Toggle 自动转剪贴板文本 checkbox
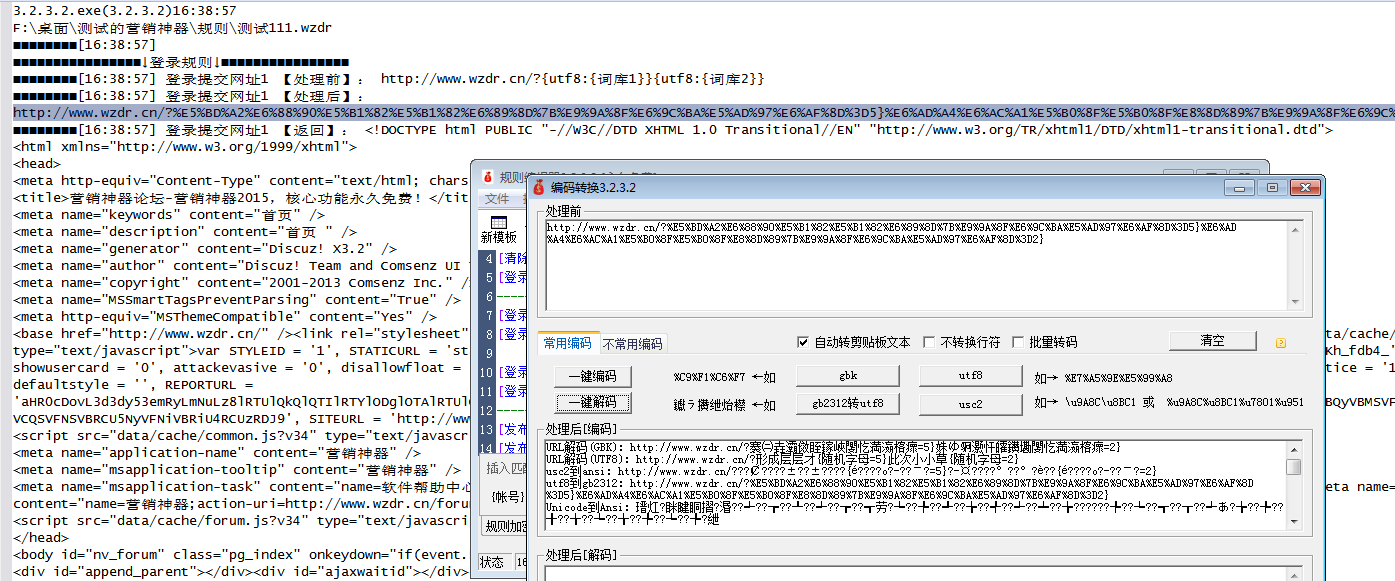The height and width of the screenshot is (581, 1395). coord(802,342)
